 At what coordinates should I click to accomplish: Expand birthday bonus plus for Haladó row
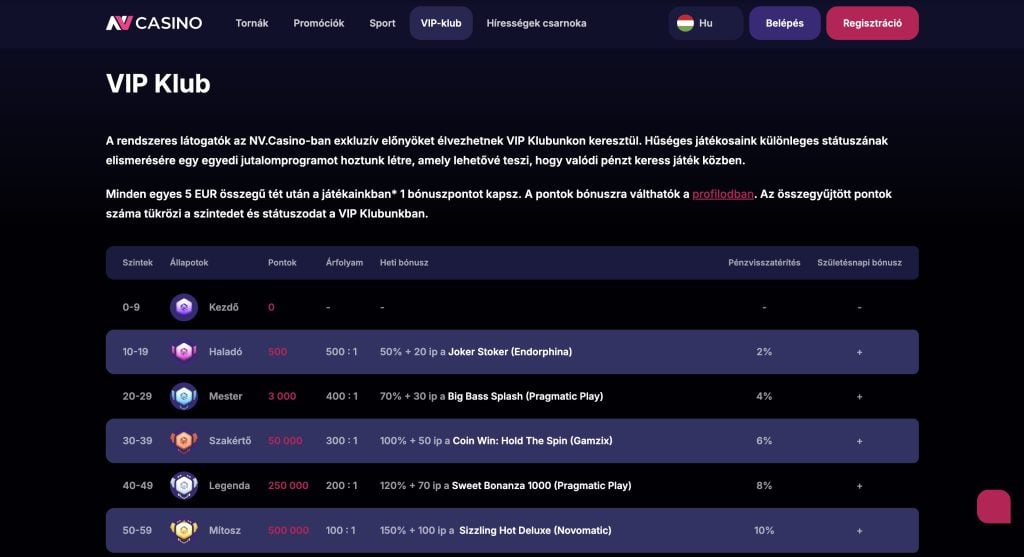(859, 352)
